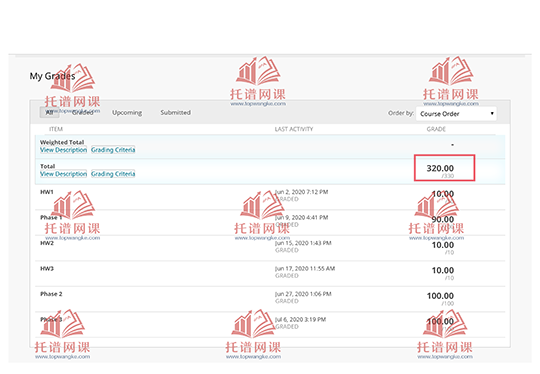Click the Phase 2 item name
Image resolution: width=540 pixels, height=374 pixels.
pyautogui.click(x=51, y=294)
